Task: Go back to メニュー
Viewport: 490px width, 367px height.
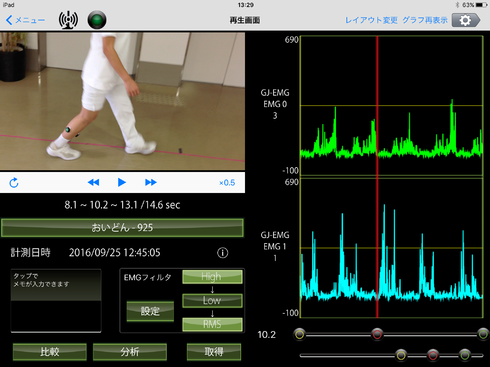Action: point(26,20)
